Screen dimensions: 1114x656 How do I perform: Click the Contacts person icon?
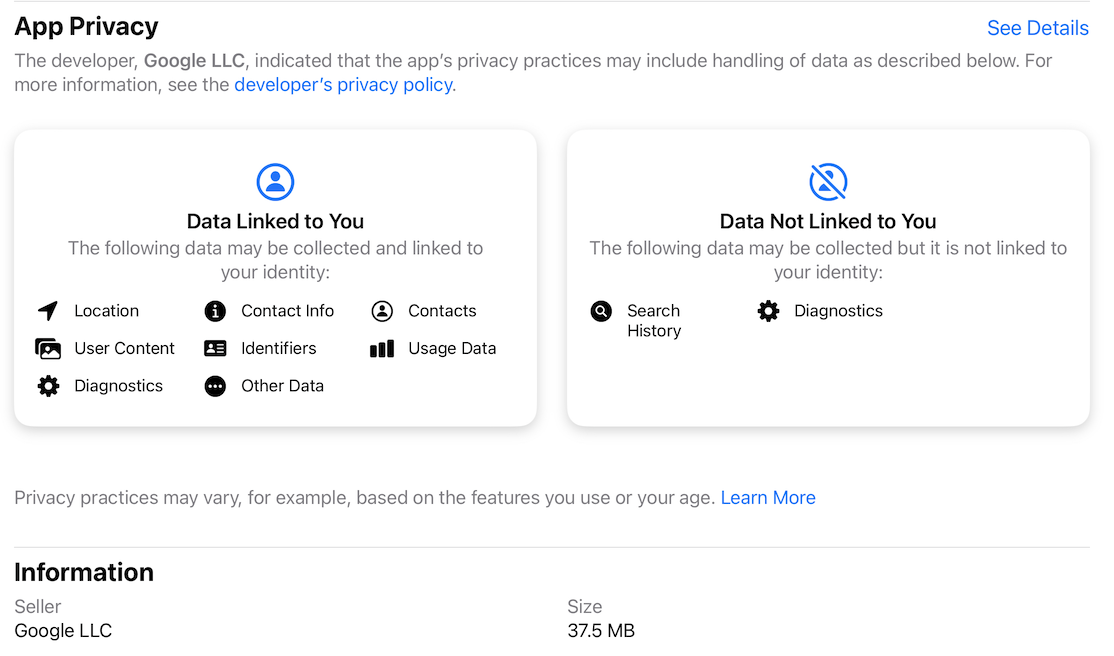pyautogui.click(x=382, y=311)
